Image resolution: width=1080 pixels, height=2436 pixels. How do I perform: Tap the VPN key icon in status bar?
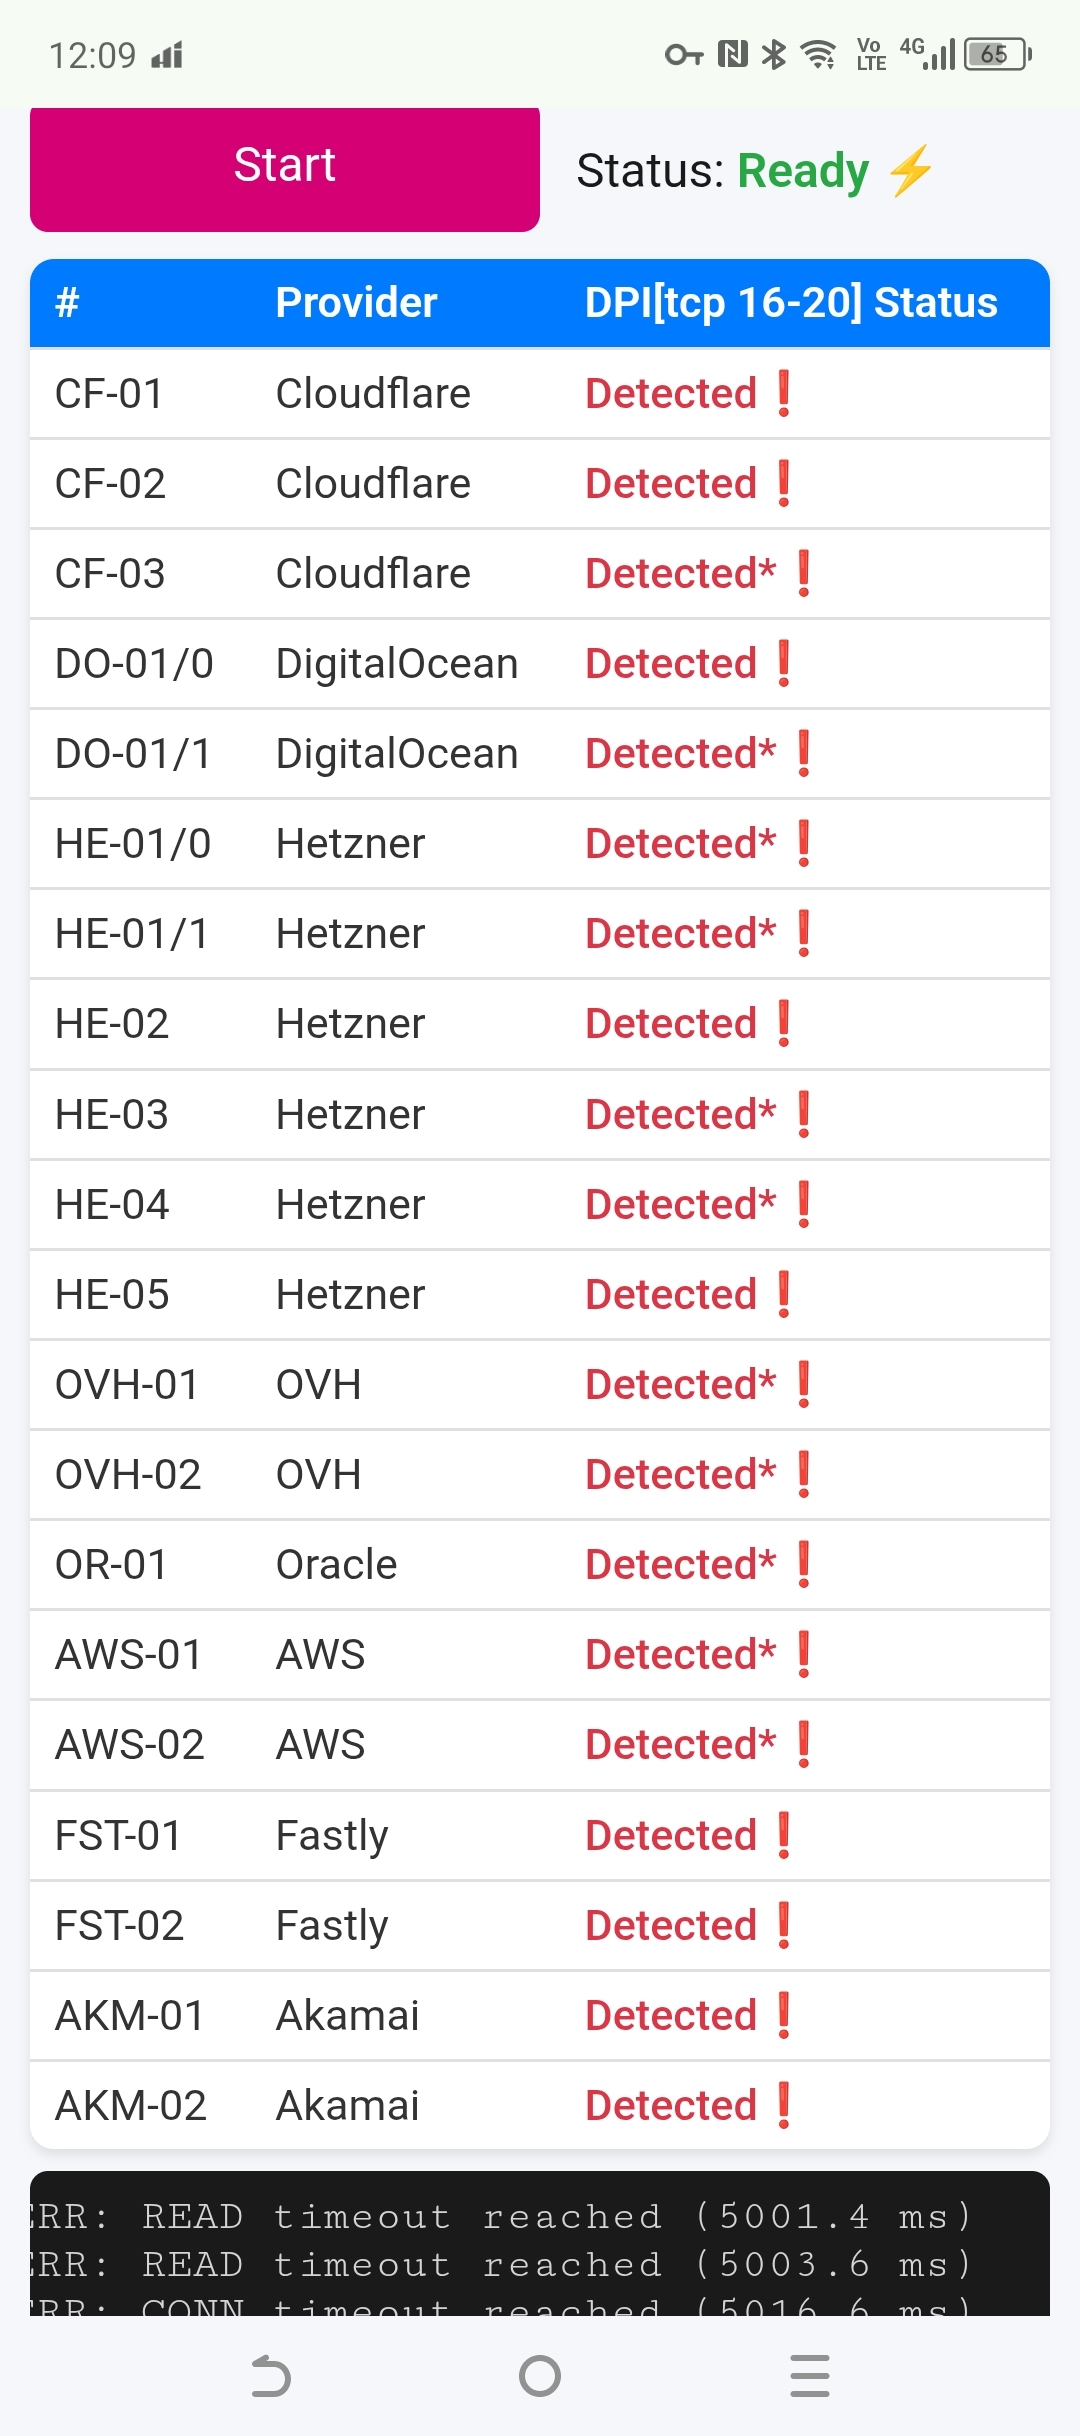coord(684,55)
